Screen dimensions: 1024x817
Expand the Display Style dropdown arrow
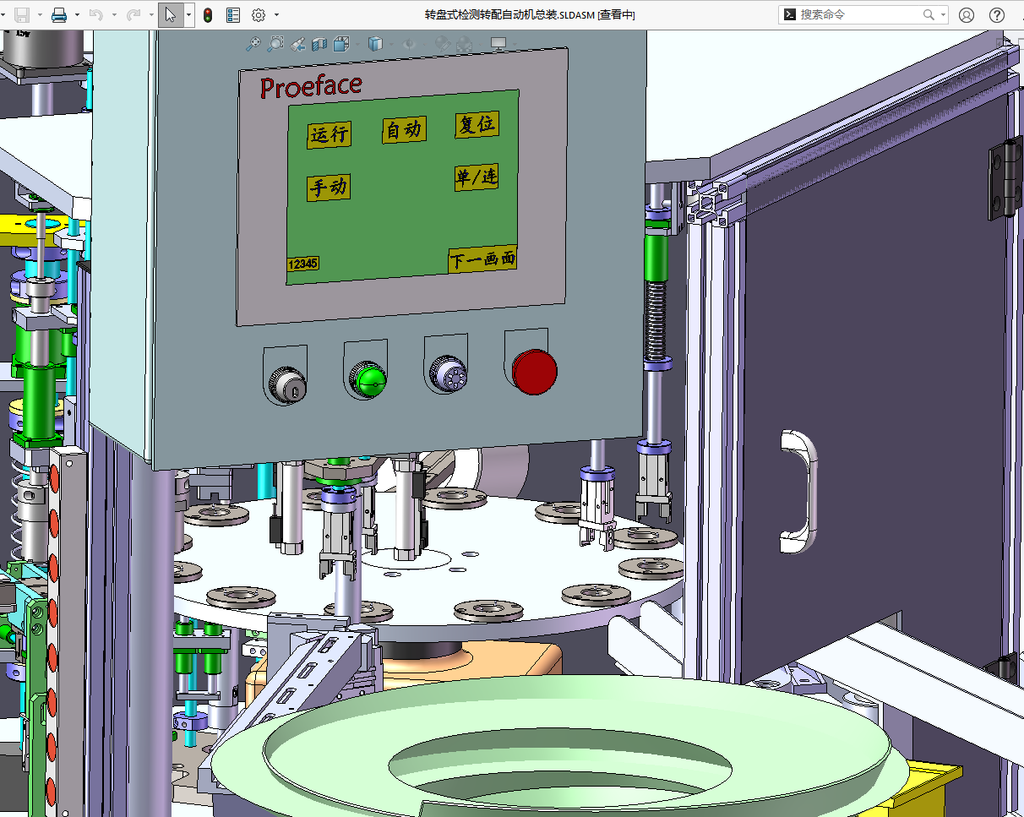pyautogui.click(x=391, y=44)
